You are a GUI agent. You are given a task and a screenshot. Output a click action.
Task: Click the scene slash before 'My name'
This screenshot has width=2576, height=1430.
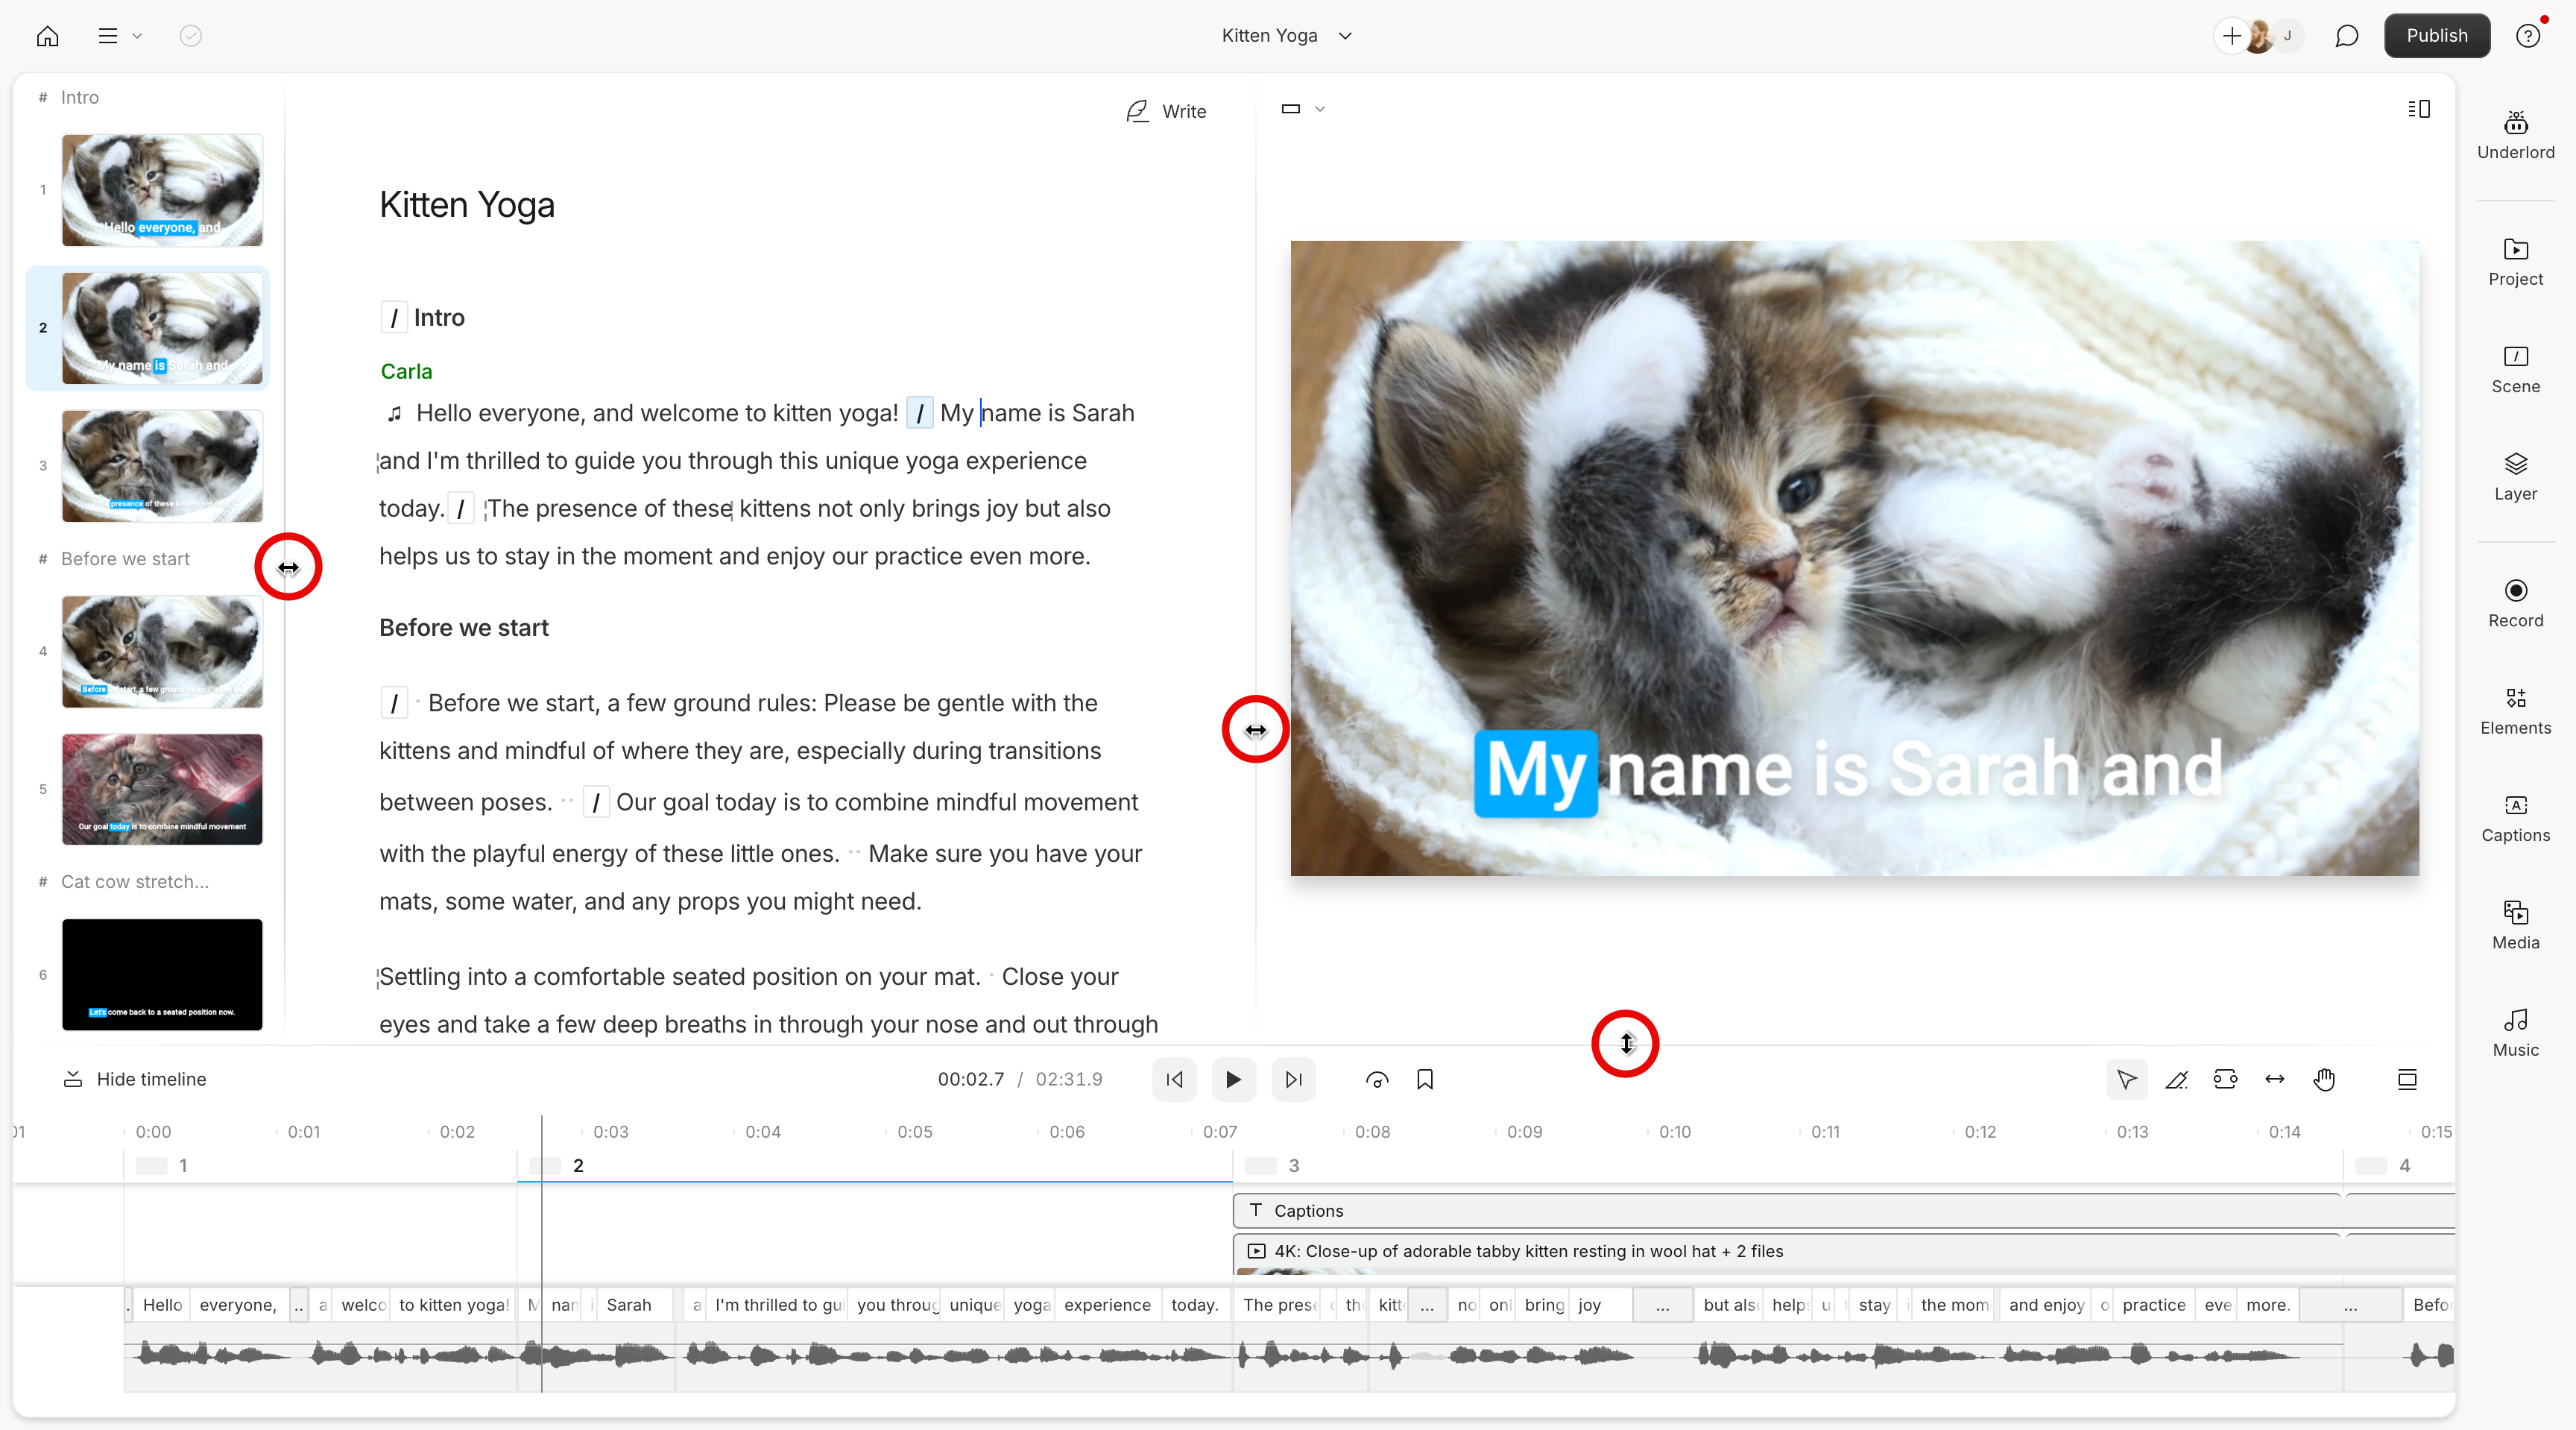920,413
